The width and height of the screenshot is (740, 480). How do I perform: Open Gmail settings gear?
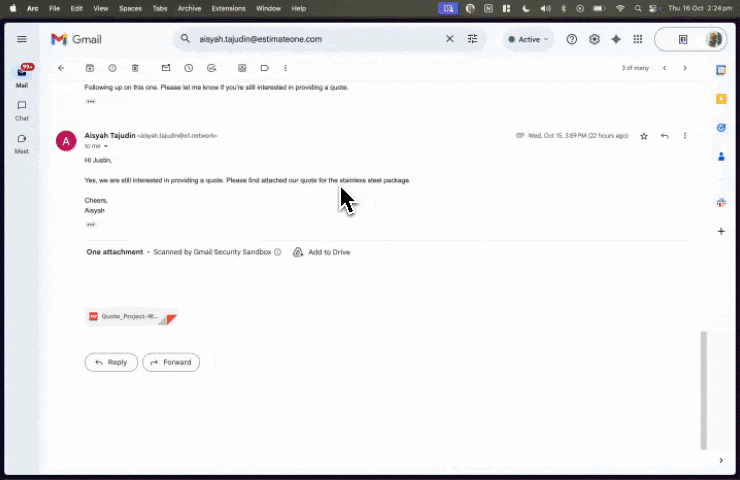pyautogui.click(x=594, y=39)
